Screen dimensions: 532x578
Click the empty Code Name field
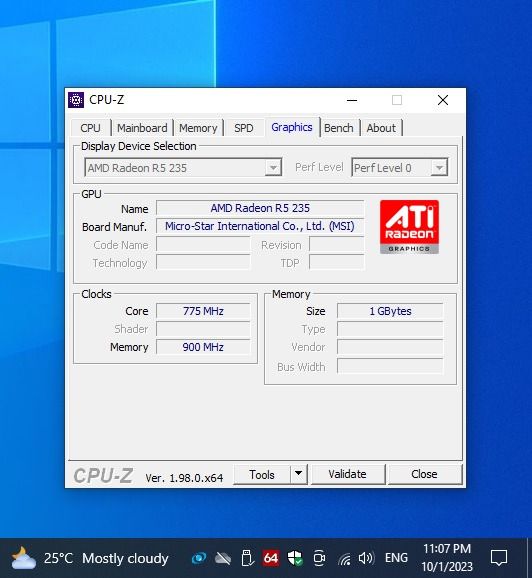click(203, 244)
